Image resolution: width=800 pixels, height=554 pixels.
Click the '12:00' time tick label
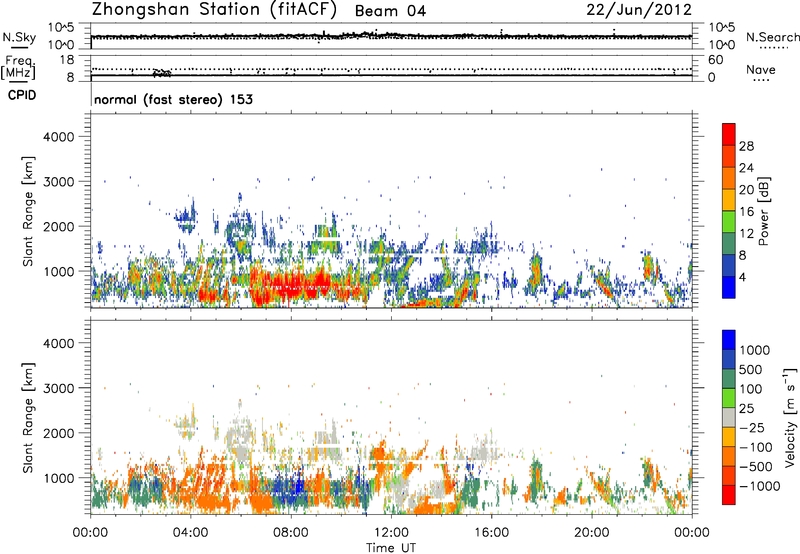[x=391, y=533]
